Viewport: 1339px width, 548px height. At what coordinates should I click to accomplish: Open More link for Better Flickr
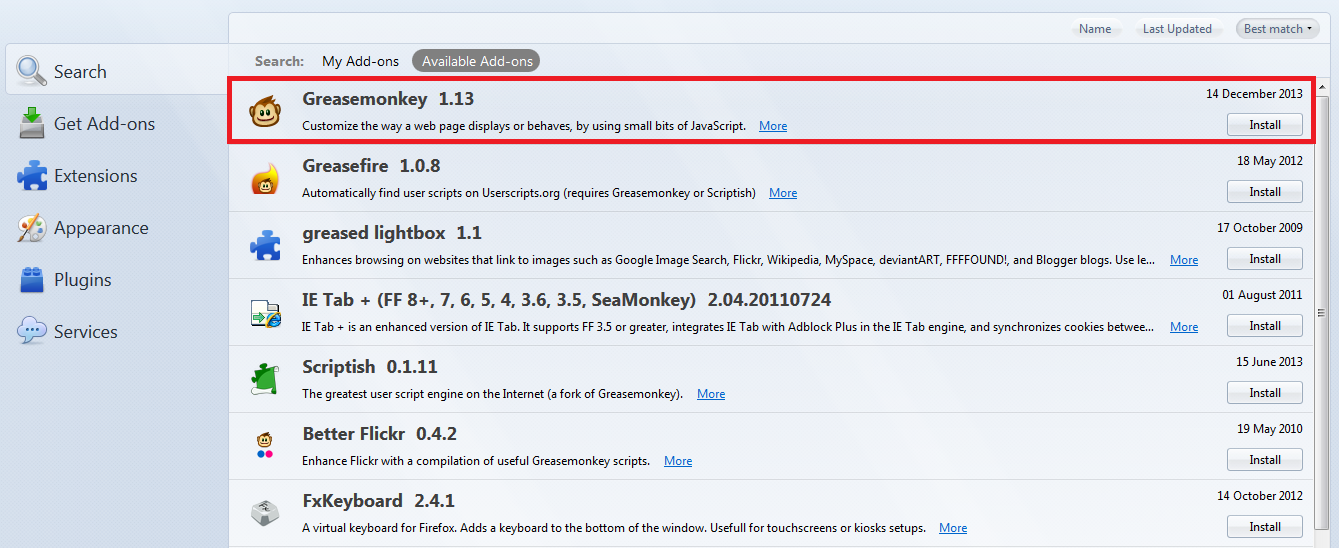[x=678, y=461]
